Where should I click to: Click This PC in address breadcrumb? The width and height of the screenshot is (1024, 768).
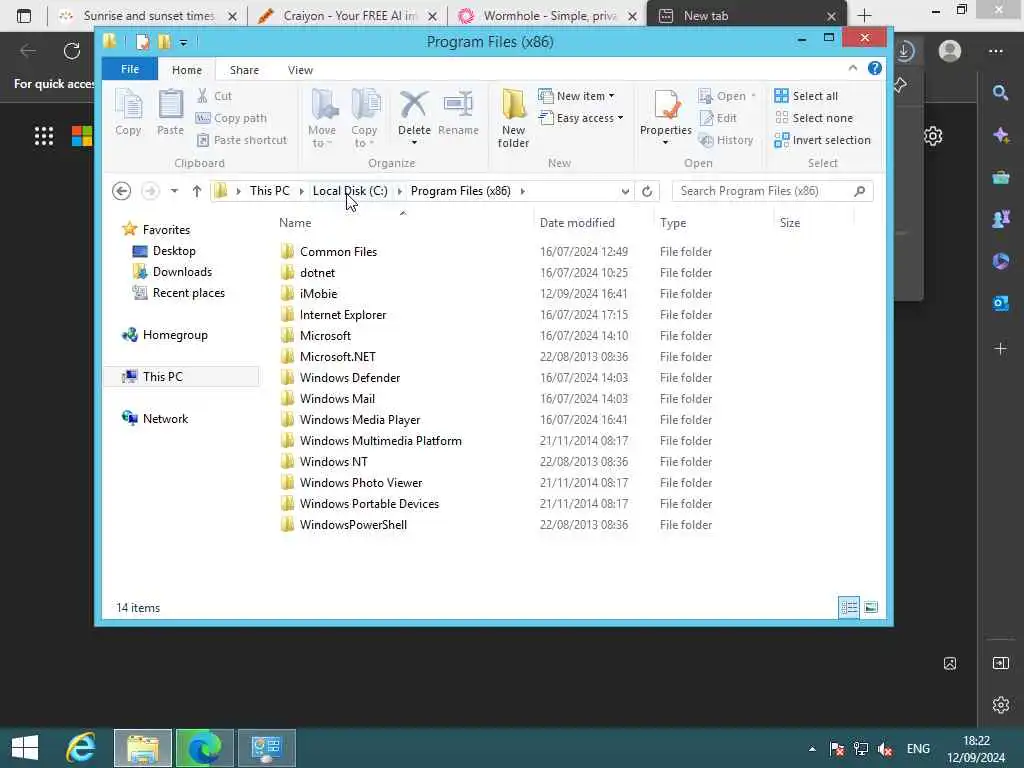pyautogui.click(x=269, y=191)
